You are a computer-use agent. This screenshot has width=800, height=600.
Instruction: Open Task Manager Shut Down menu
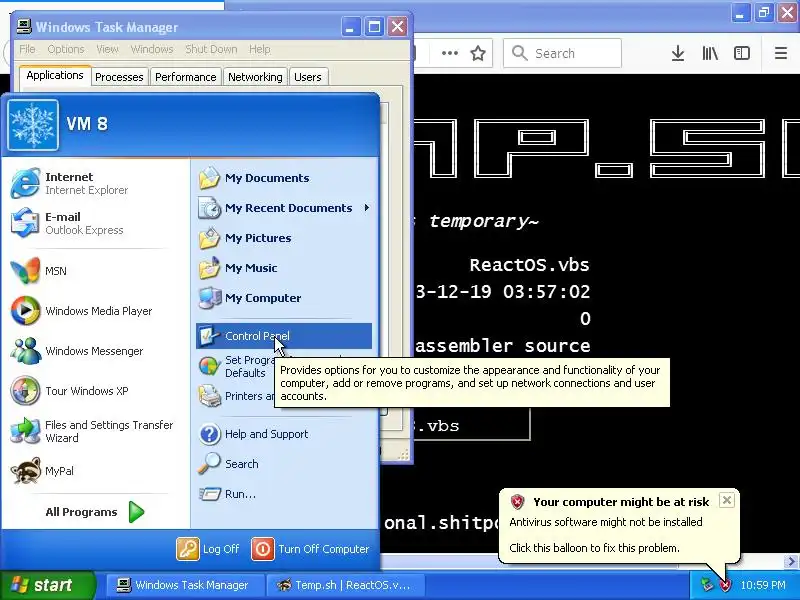[x=211, y=49]
